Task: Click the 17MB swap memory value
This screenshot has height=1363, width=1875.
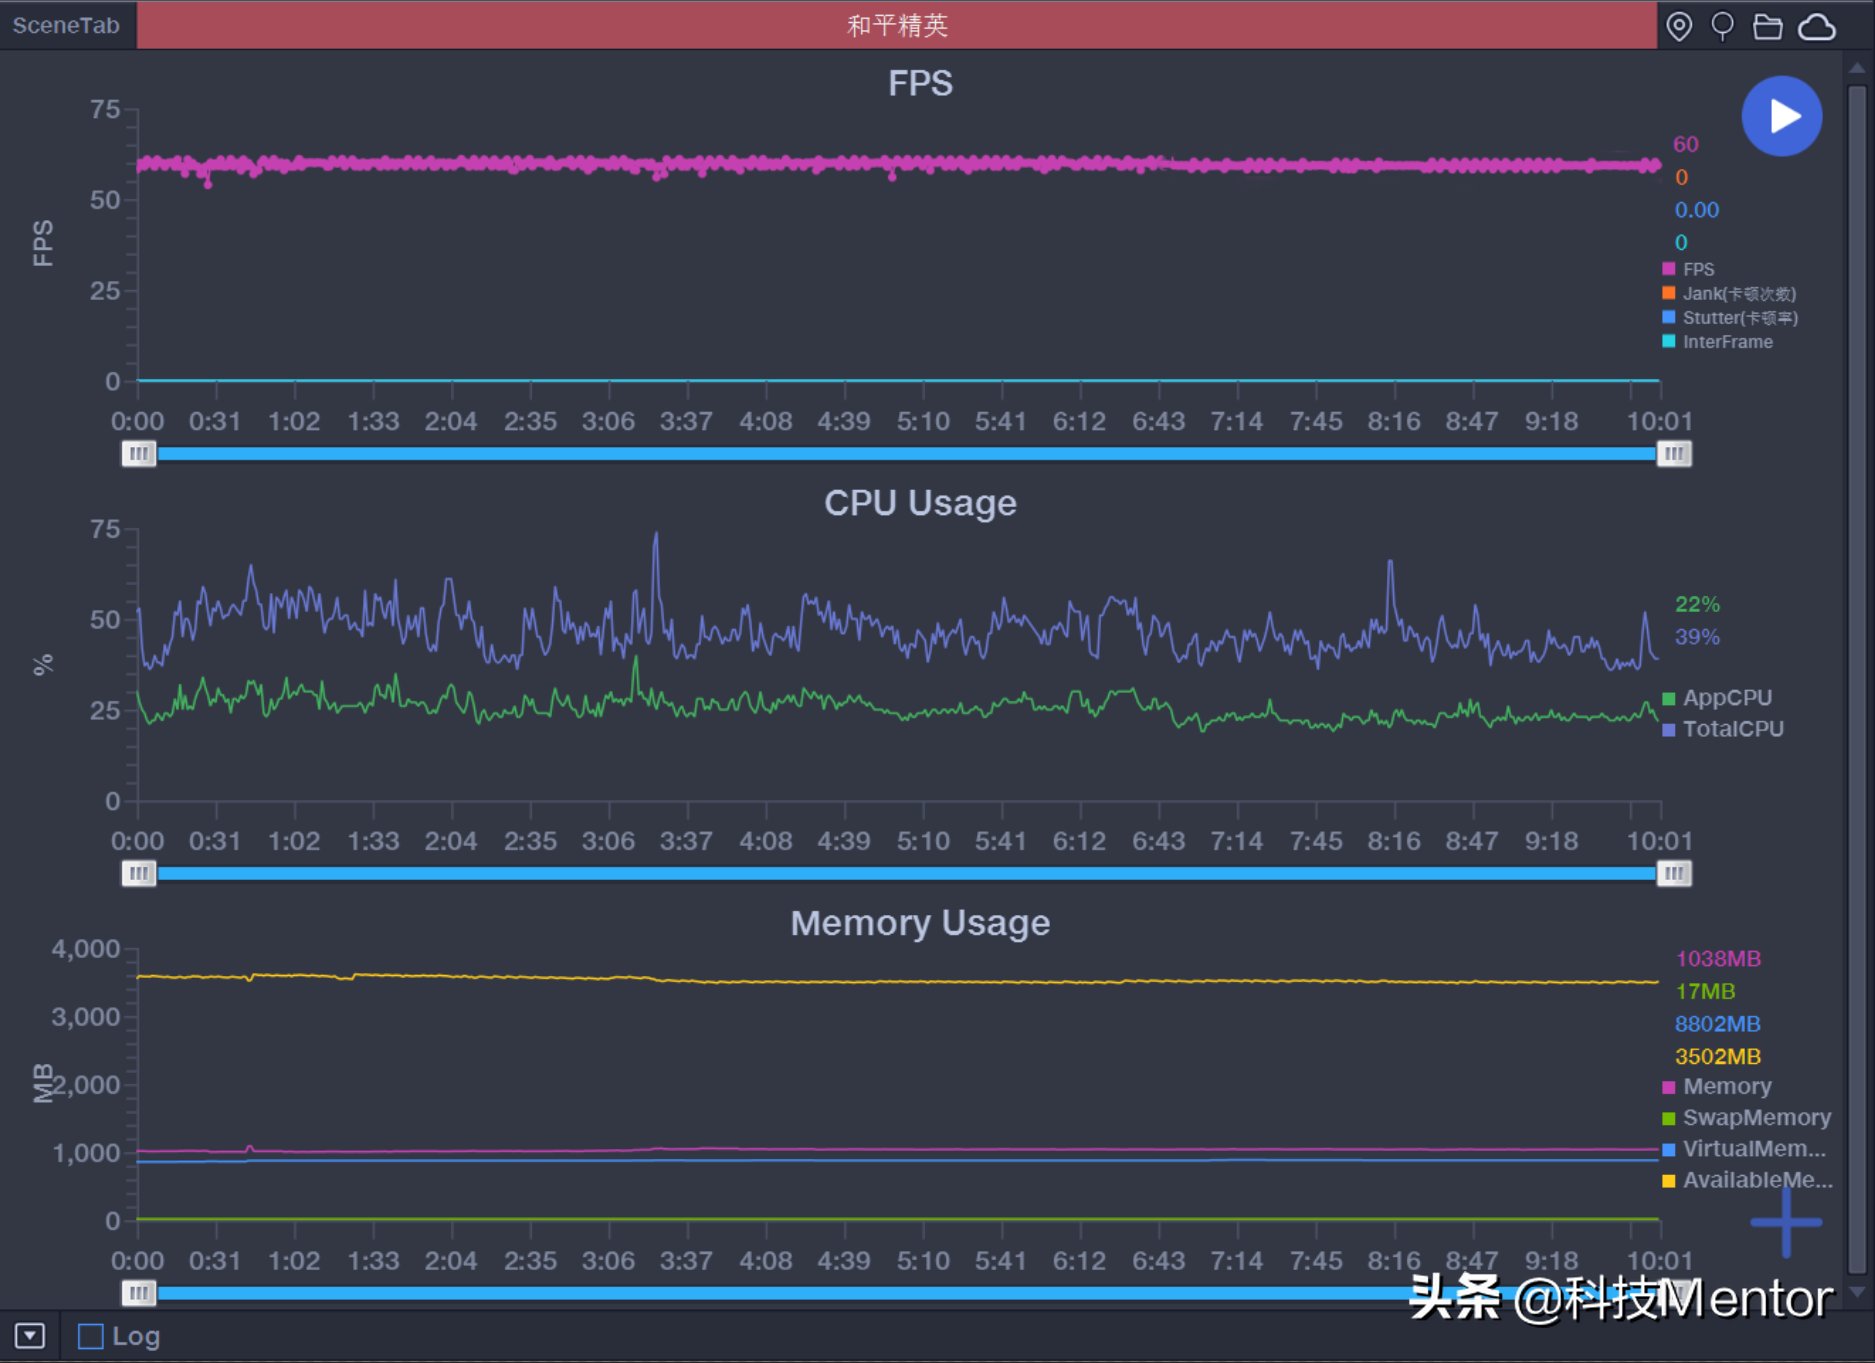Action: click(x=1705, y=992)
